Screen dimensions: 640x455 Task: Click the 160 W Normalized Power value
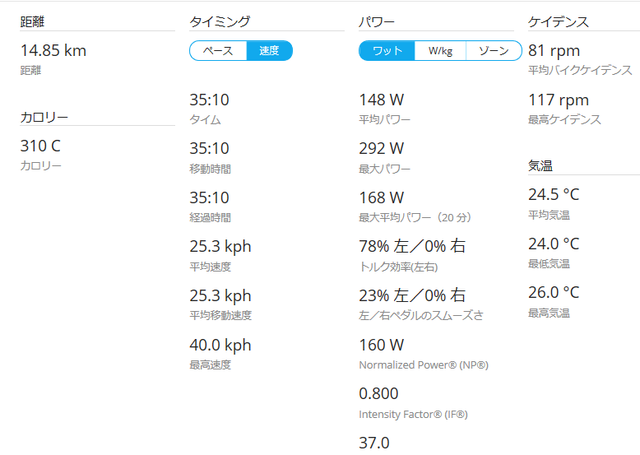pyautogui.click(x=381, y=345)
